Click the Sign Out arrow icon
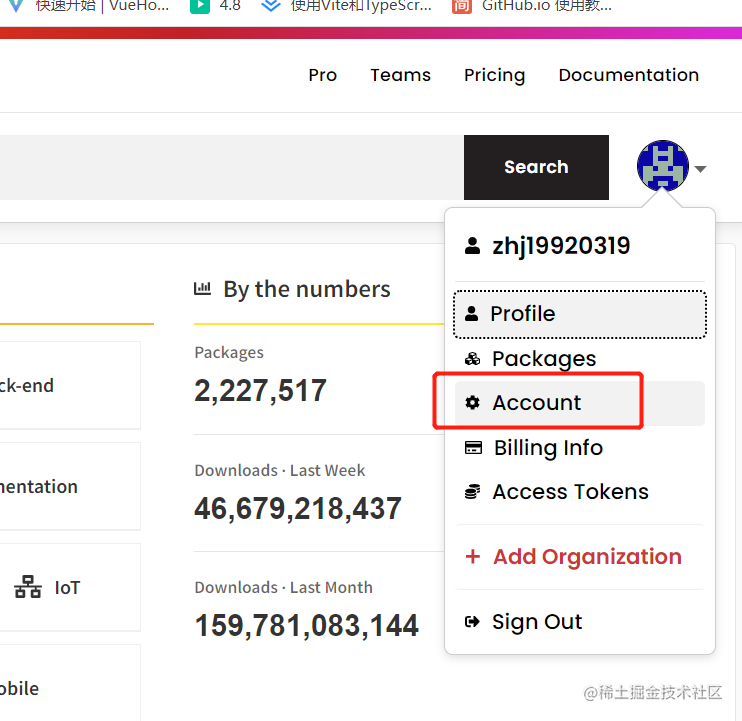This screenshot has width=742, height=721. (472, 622)
